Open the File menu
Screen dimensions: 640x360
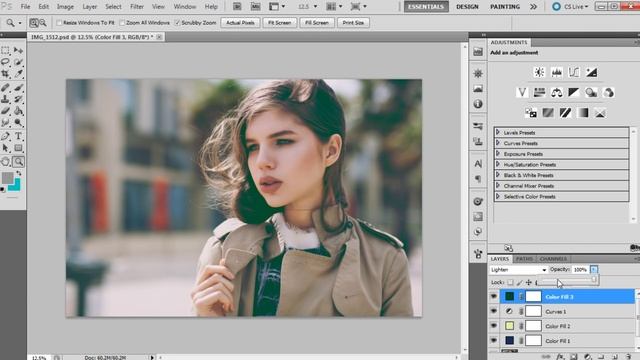click(x=25, y=7)
